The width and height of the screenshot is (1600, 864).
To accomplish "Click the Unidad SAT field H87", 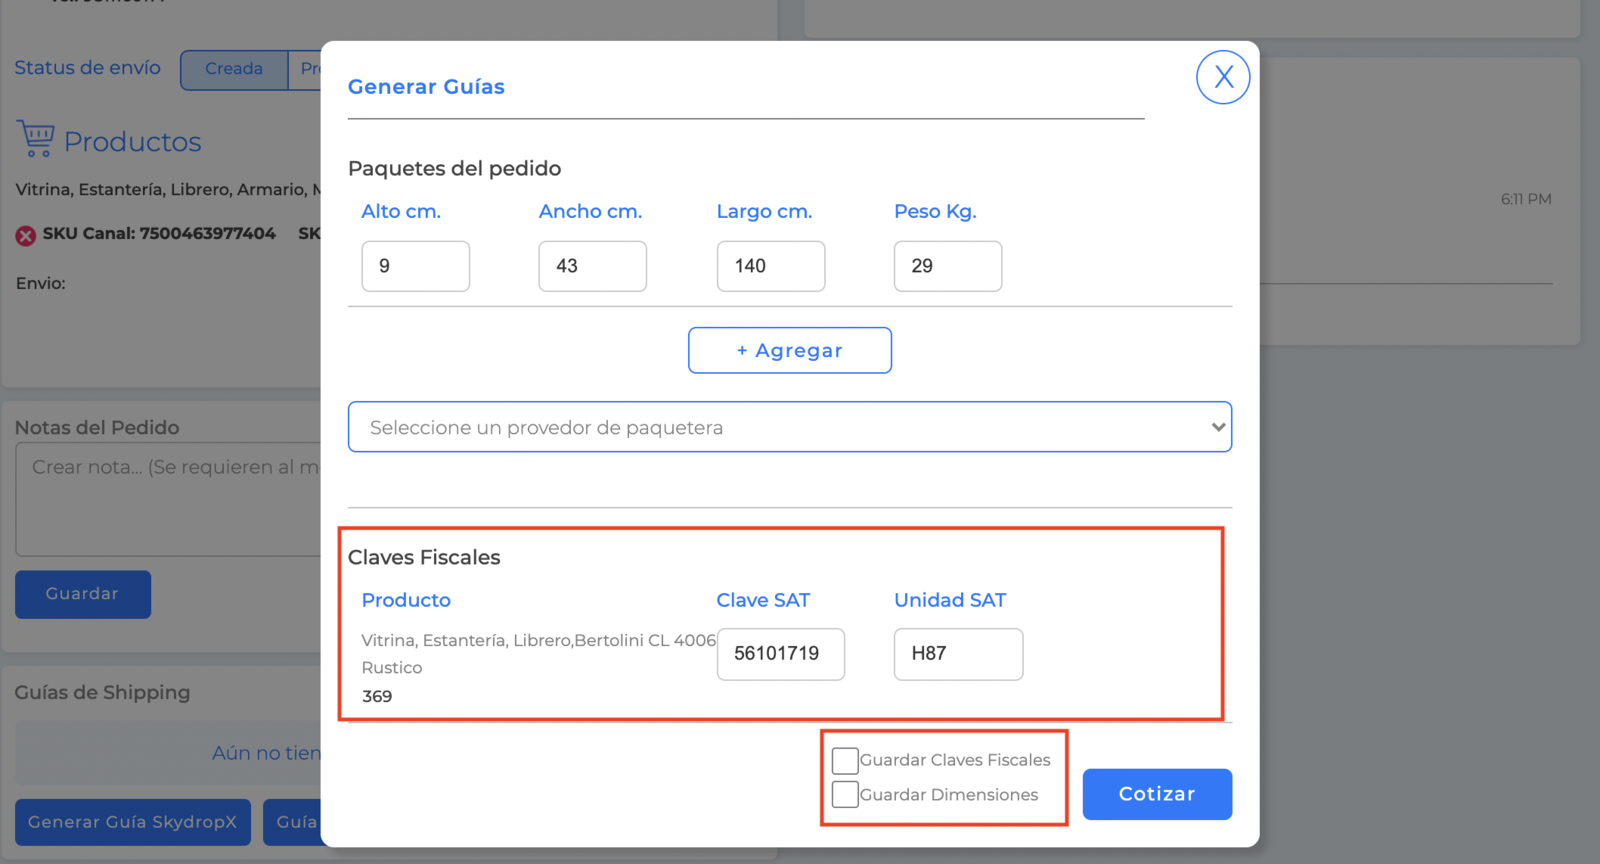I will (x=959, y=654).
